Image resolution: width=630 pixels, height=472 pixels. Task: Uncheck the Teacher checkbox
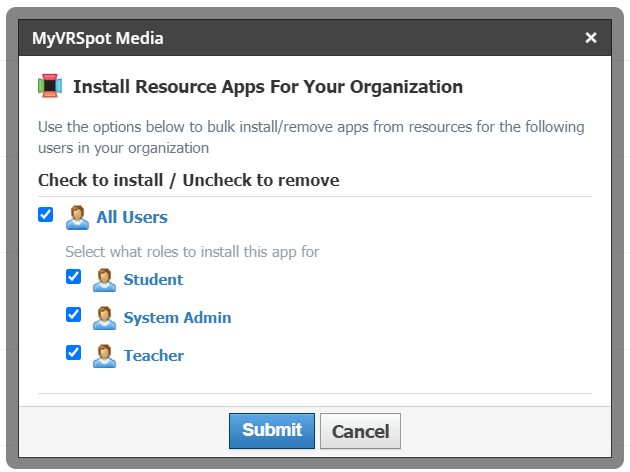[73, 353]
